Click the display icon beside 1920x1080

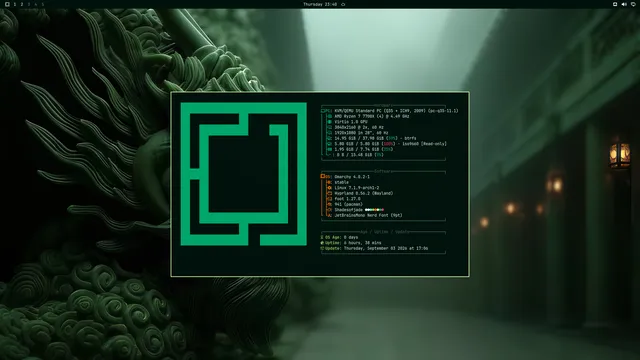(x=330, y=133)
